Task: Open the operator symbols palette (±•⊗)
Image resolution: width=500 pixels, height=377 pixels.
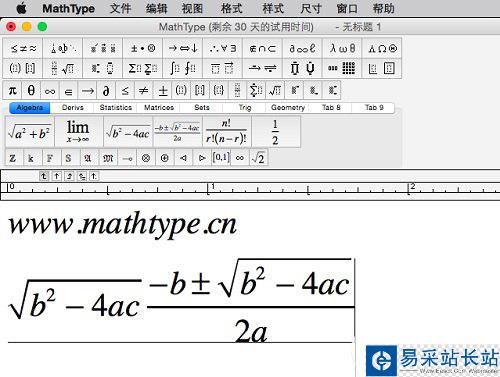Action: 143,49
